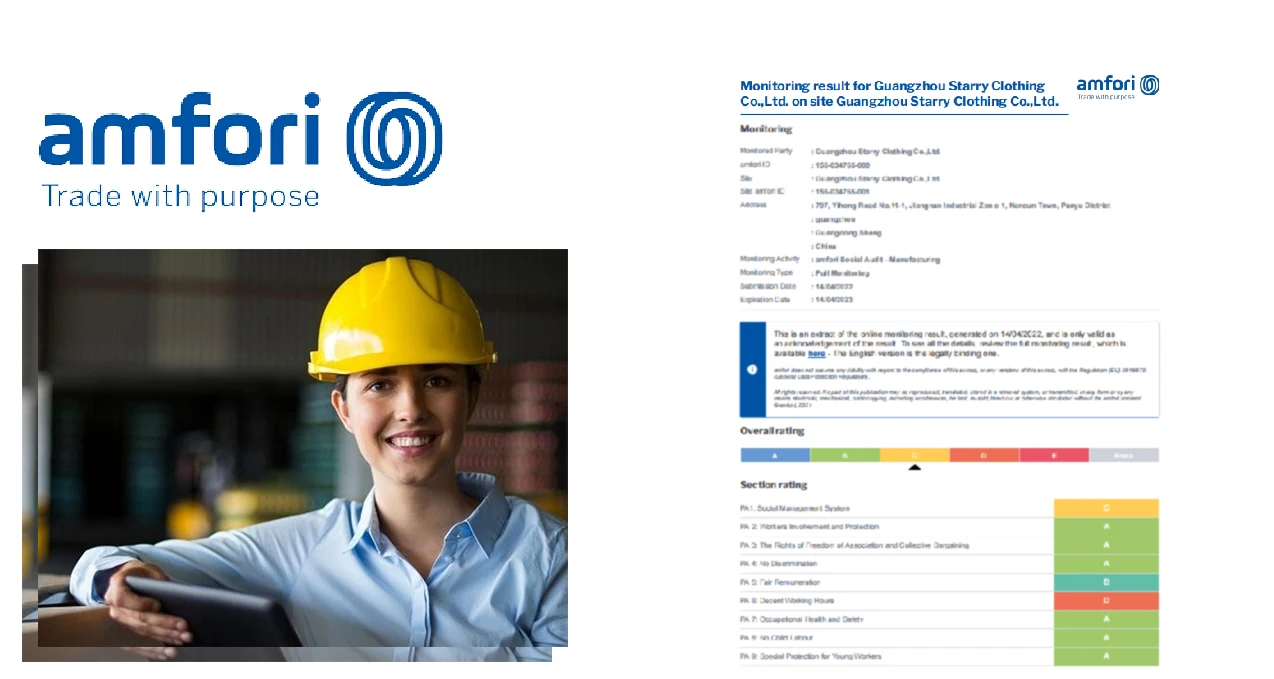This screenshot has height=679, width=1274.
Task: Click the teal B rating cell for PA 5
Action: coord(1106,582)
